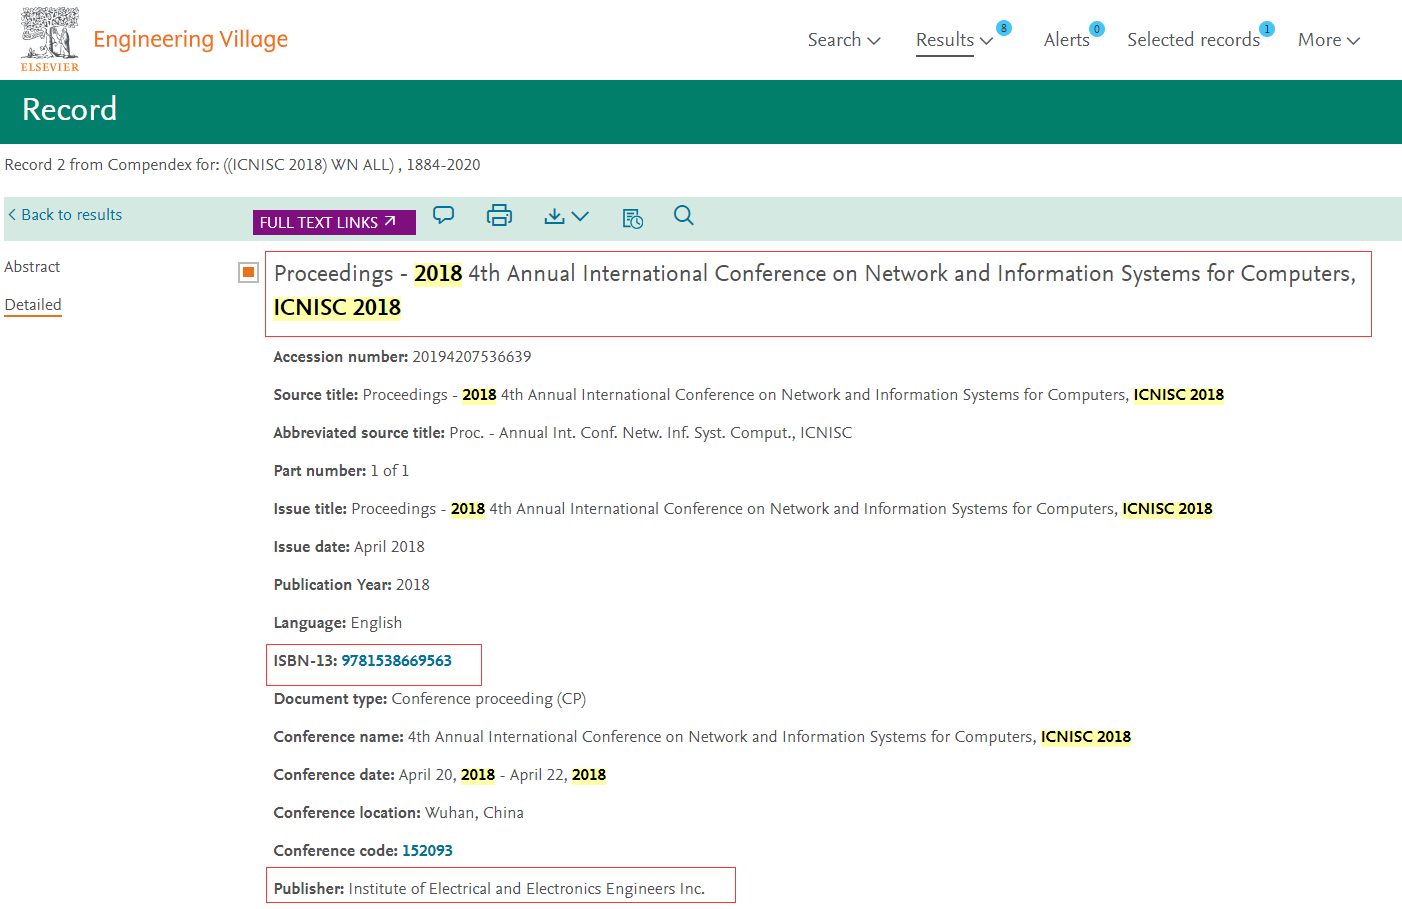This screenshot has width=1402, height=909.
Task: Open ISBN-13 link 9781538669563
Action: click(x=397, y=661)
